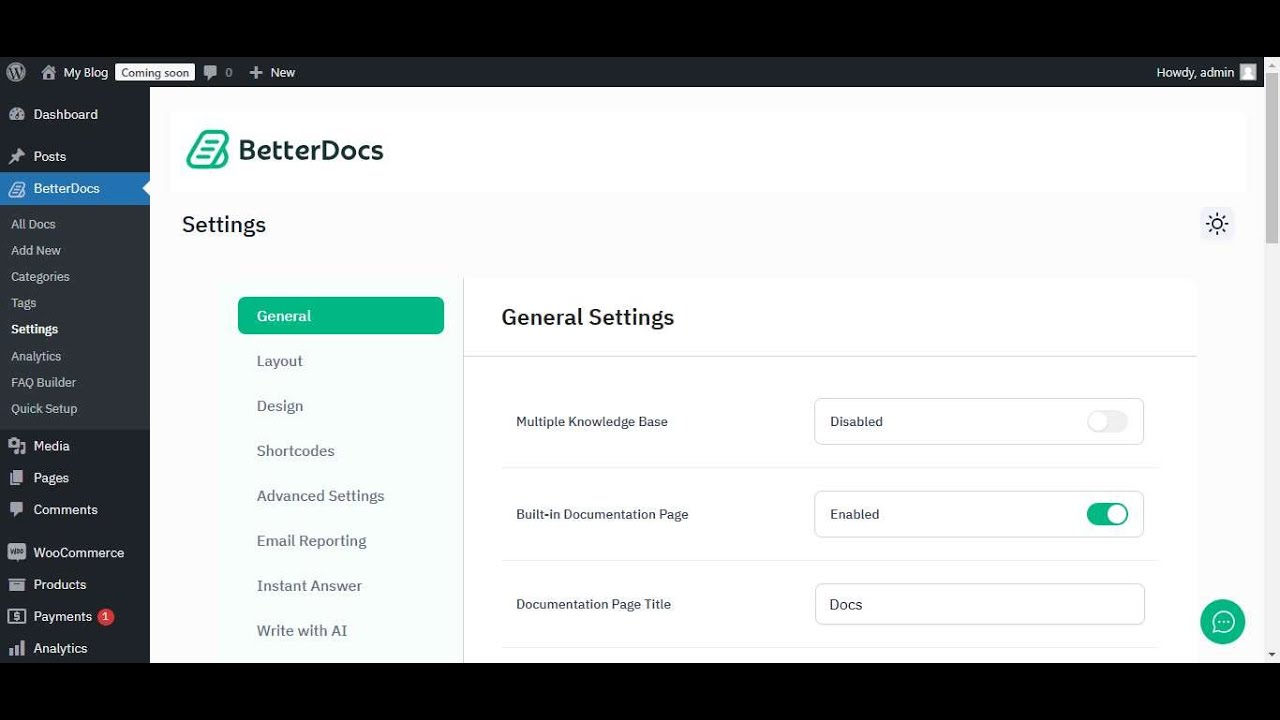Viewport: 1280px width, 720px height.
Task: Click the Media icon in sidebar
Action: click(x=17, y=446)
